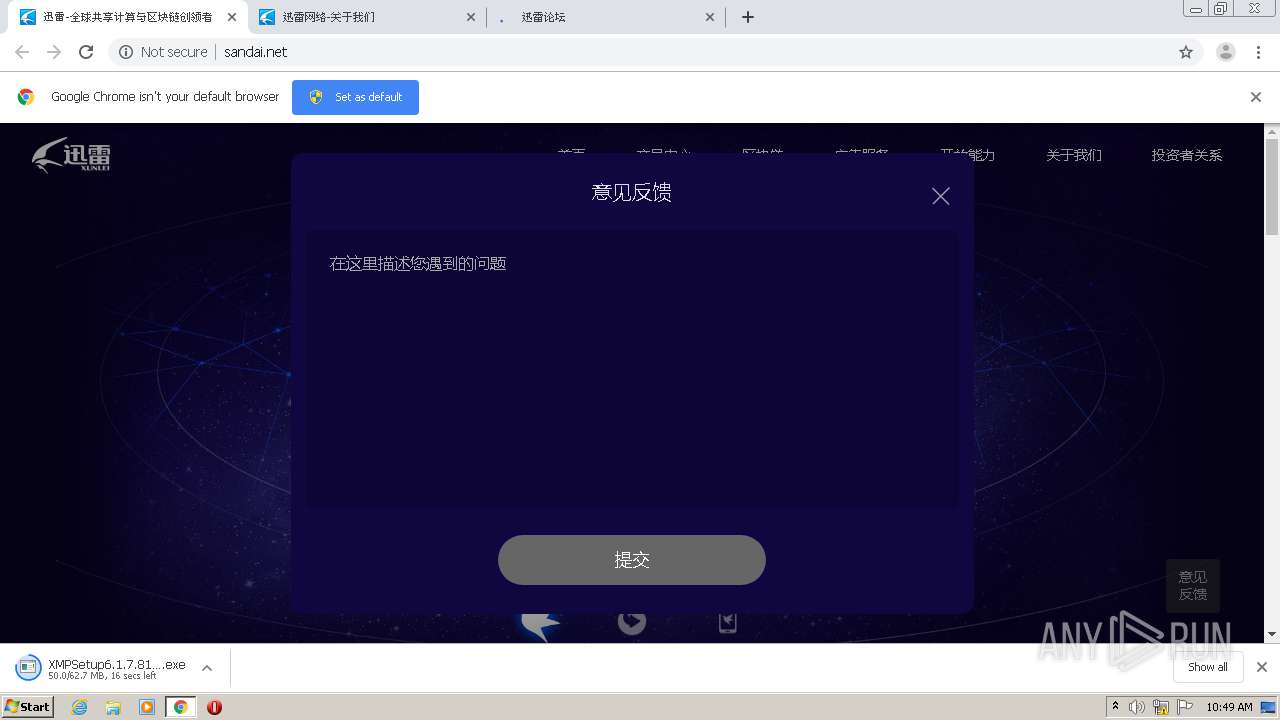This screenshot has height=720, width=1280.
Task: Open the 意见反馈 floating side button
Action: point(1193,585)
